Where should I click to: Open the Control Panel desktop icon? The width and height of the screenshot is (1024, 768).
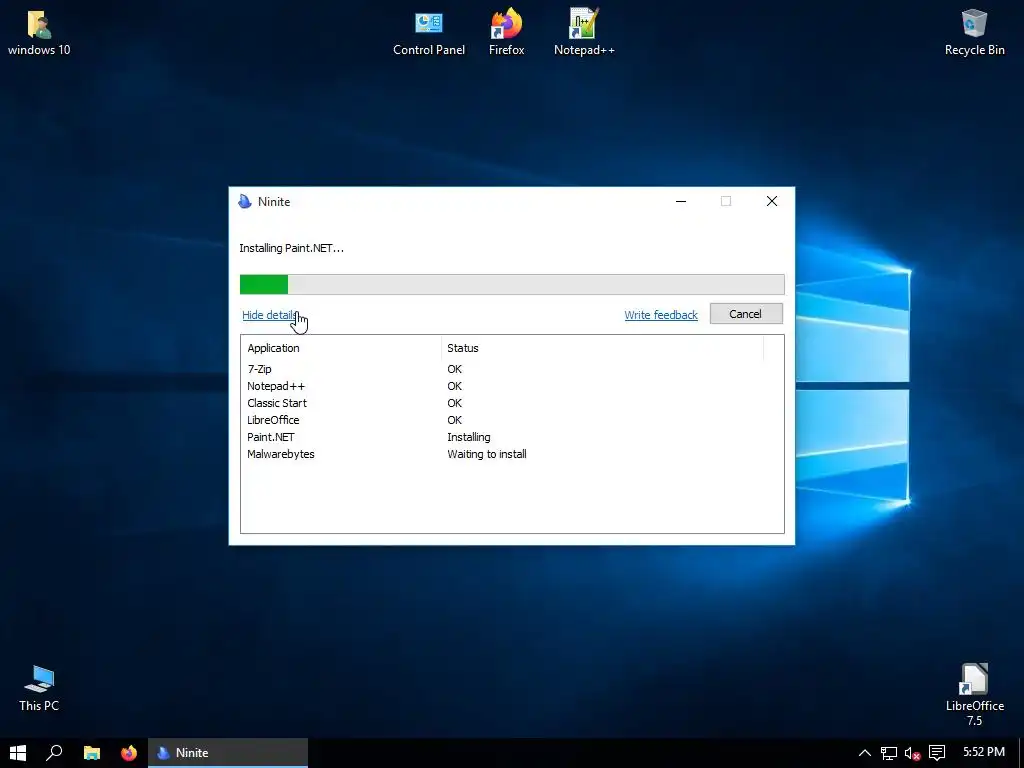point(429,33)
